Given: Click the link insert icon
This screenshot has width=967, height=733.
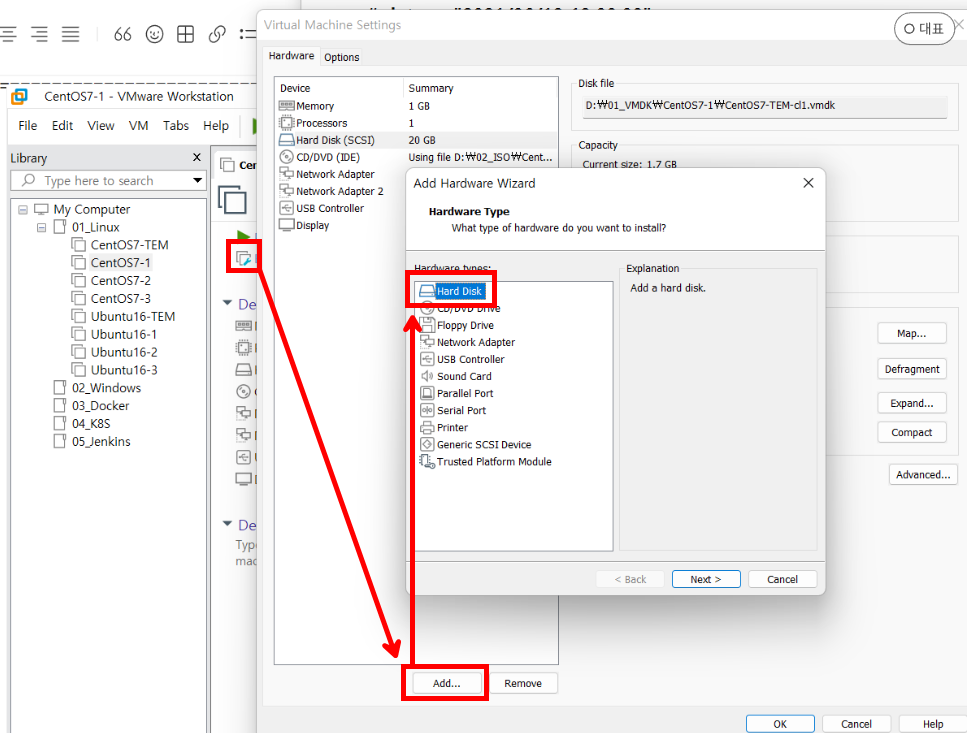Looking at the screenshot, I should tap(217, 34).
